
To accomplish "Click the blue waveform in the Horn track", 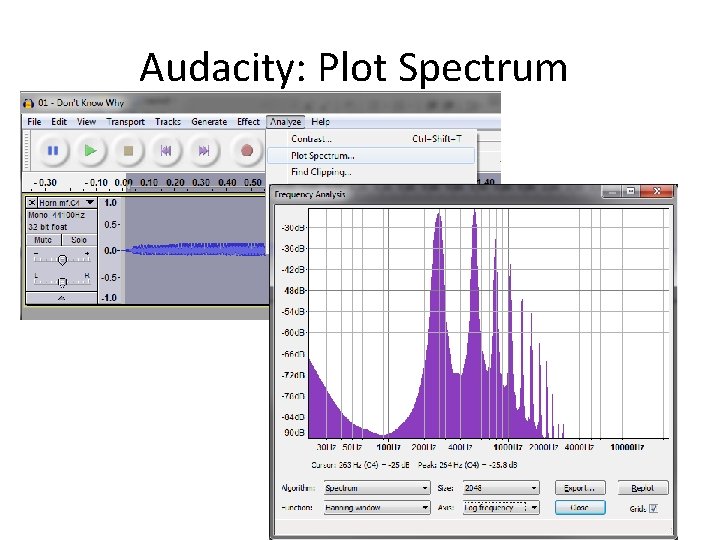I will [197, 249].
